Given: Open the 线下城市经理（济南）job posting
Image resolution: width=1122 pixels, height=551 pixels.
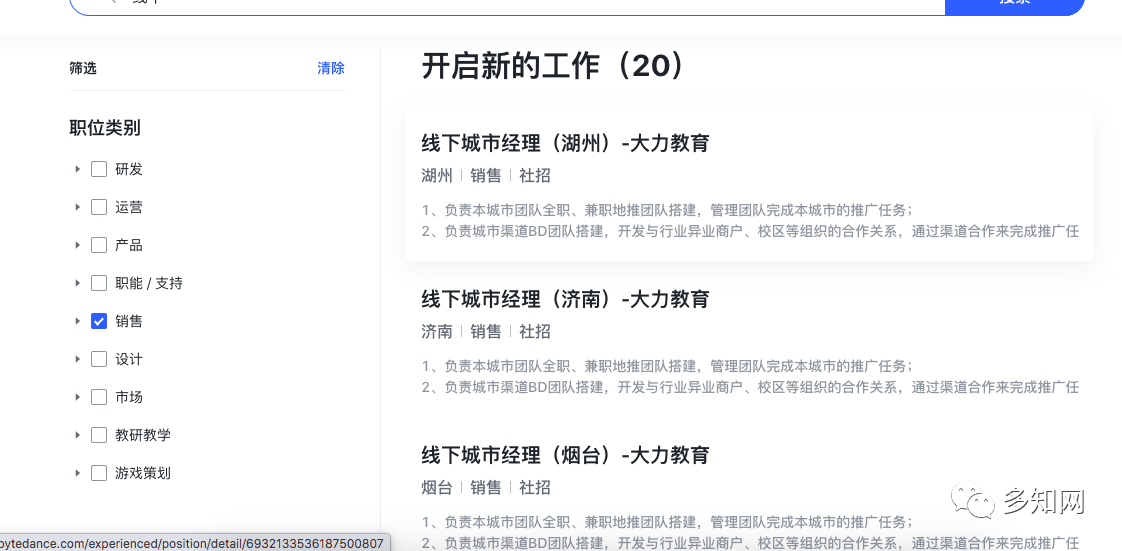Looking at the screenshot, I should [x=565, y=299].
